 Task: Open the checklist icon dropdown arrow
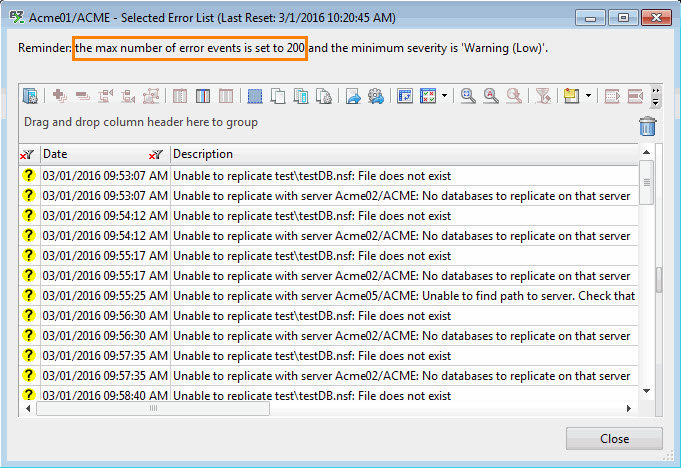[x=443, y=96]
